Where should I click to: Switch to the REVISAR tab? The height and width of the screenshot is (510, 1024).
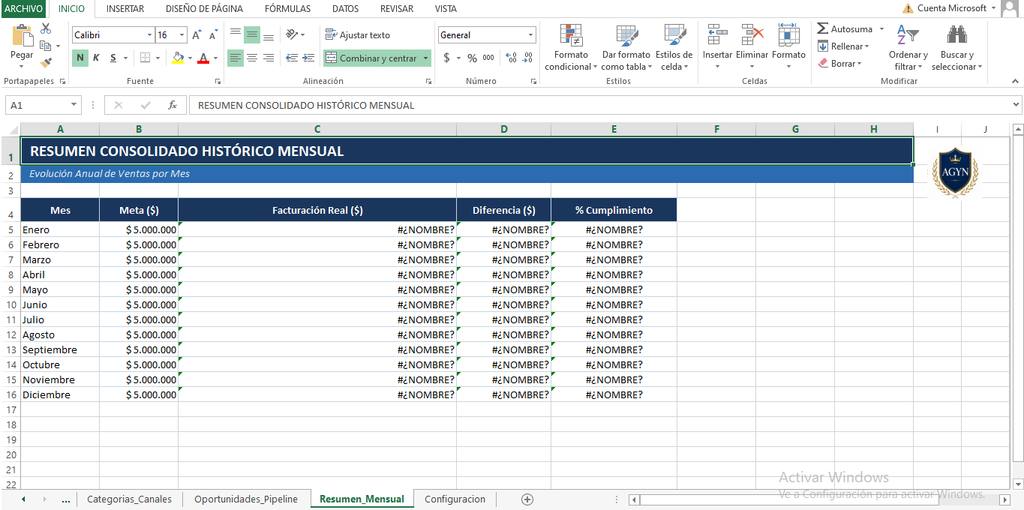click(396, 8)
